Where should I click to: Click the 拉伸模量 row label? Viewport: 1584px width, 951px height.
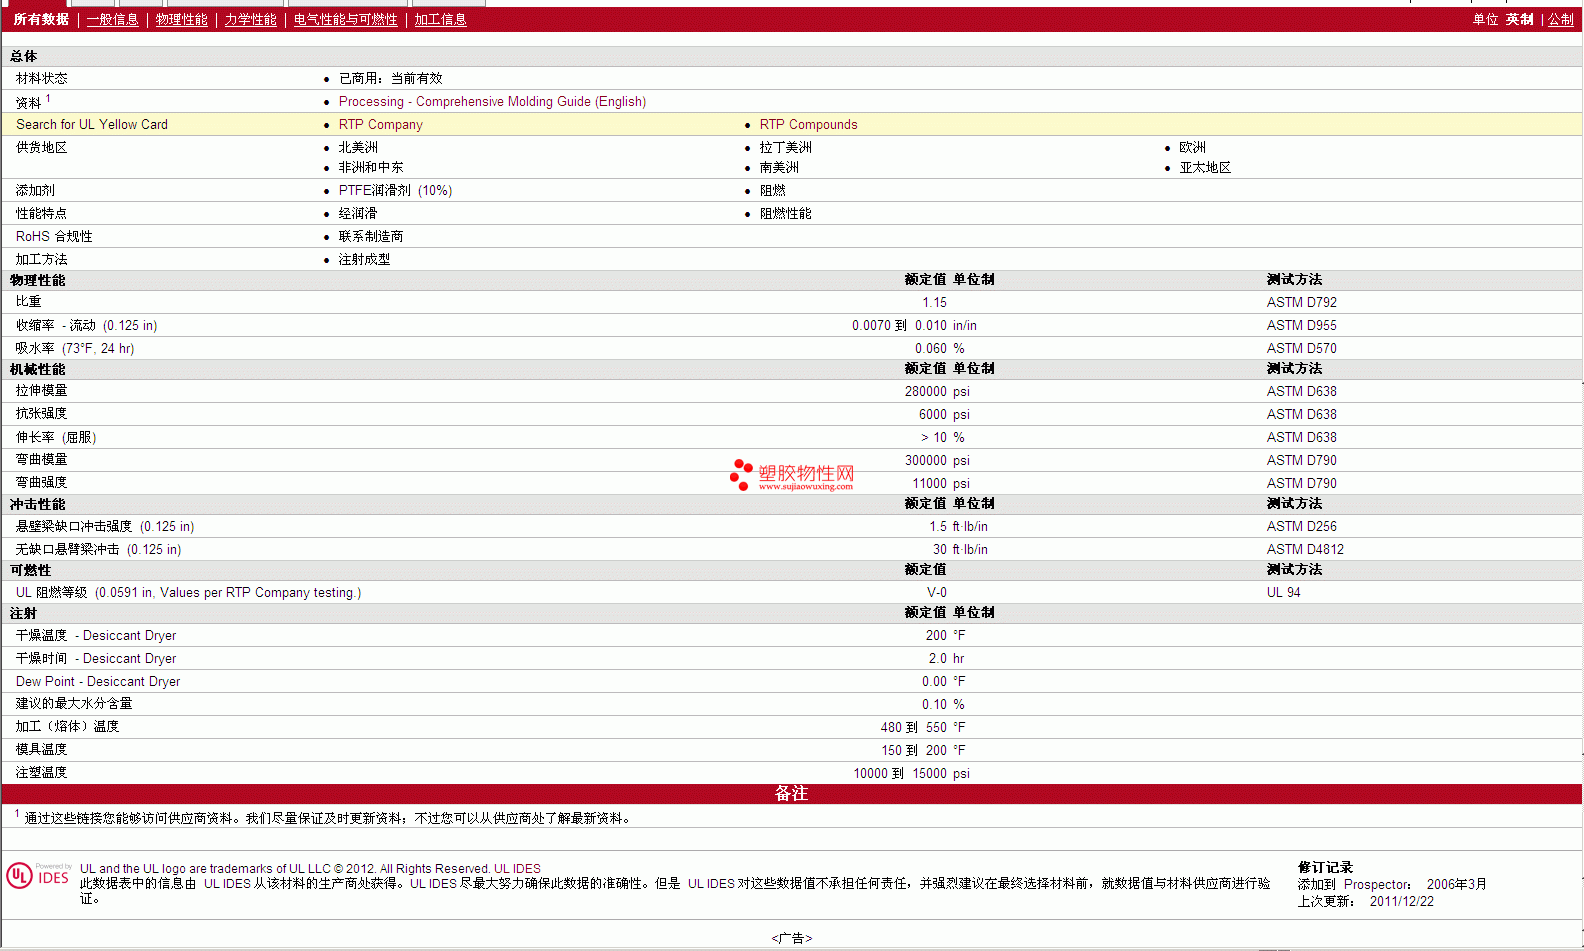41,390
